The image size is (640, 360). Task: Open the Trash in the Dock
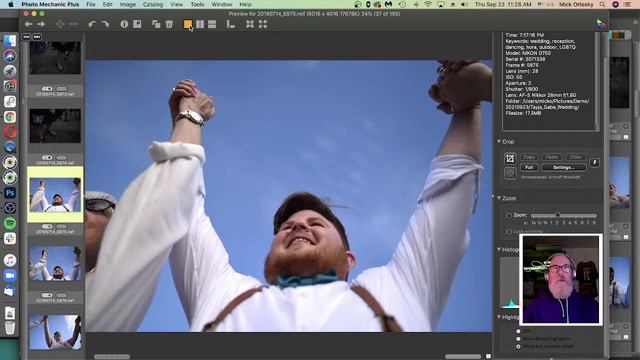coord(10,328)
